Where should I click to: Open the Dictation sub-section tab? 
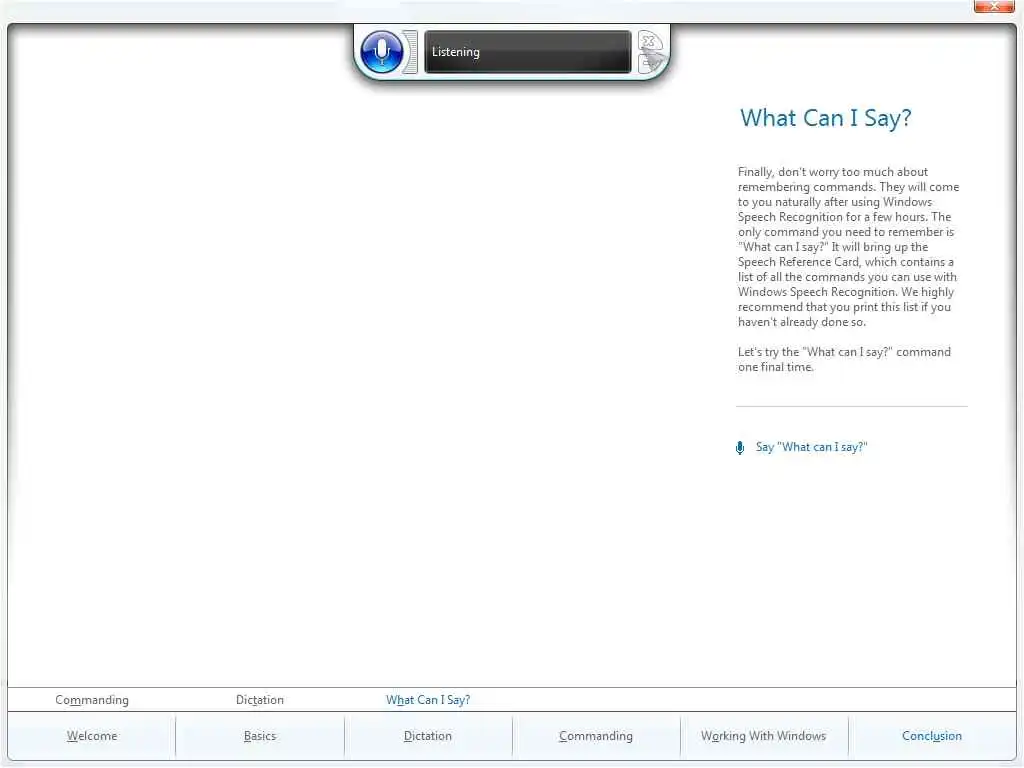pos(260,699)
